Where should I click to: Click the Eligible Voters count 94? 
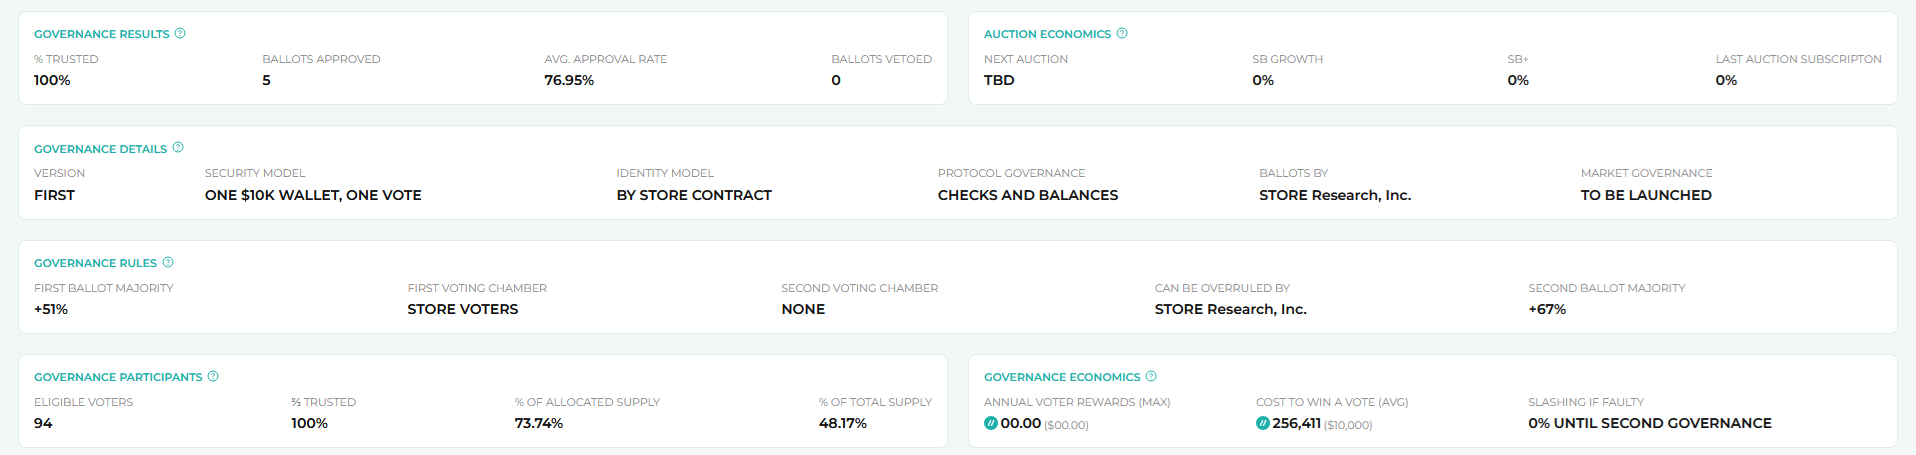(43, 423)
